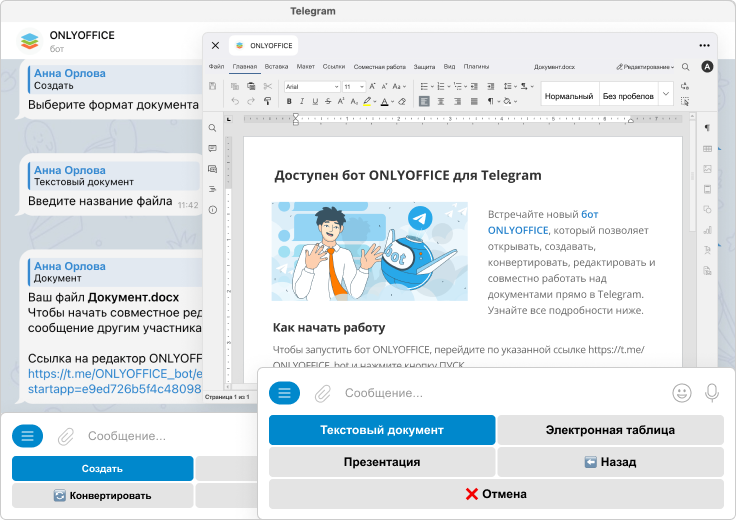Click the Select all icon below Replace
Viewport: 736px width, 520px height.
685,101
